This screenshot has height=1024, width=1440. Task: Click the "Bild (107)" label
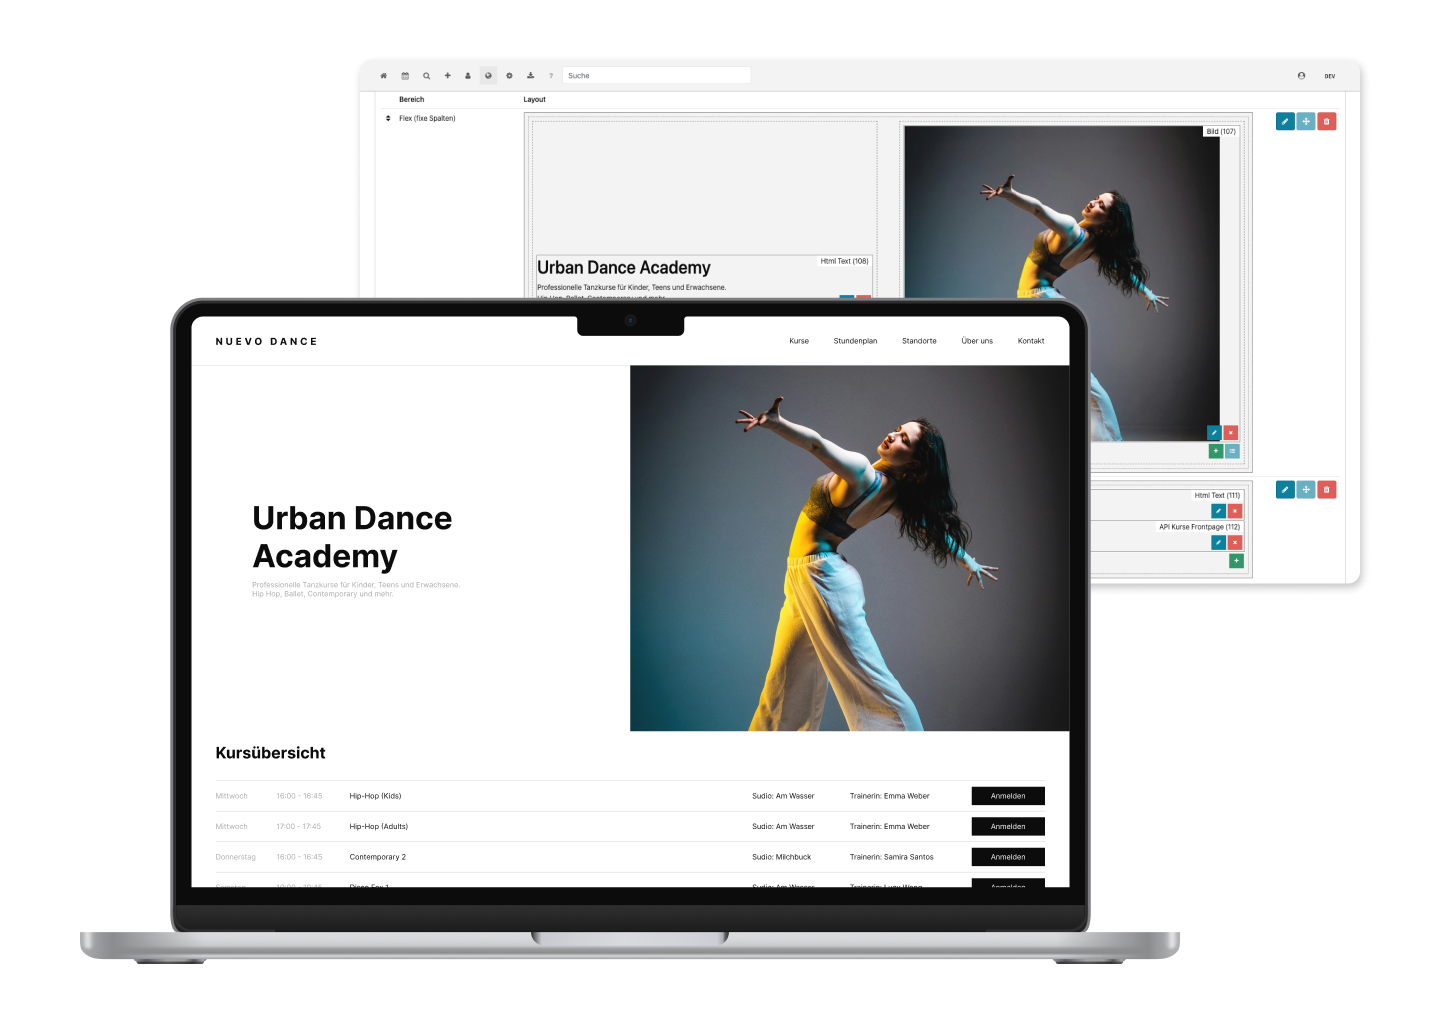[1221, 131]
